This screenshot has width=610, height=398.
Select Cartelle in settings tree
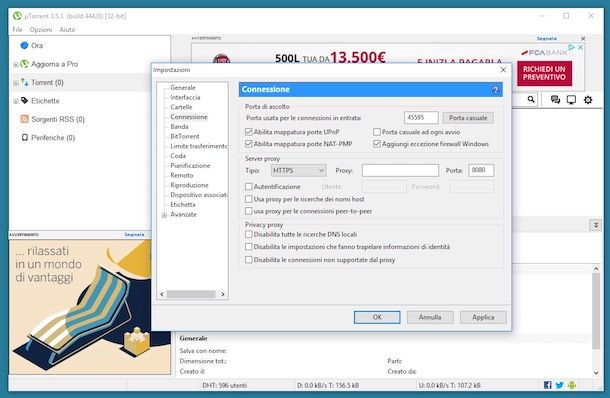click(x=181, y=107)
